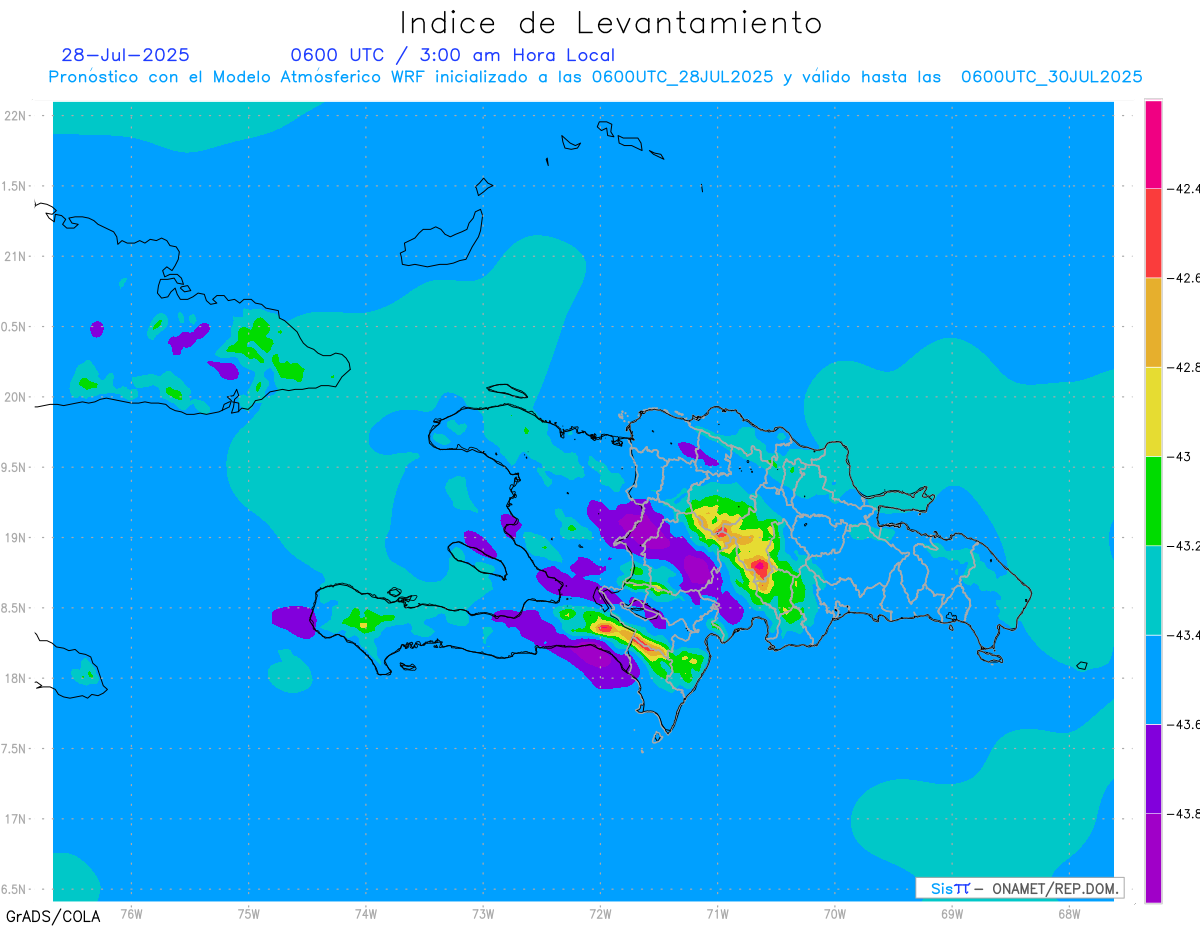Click the "ONAMET/REP.DOM." credit box
1200x927 pixels.
click(1020, 888)
